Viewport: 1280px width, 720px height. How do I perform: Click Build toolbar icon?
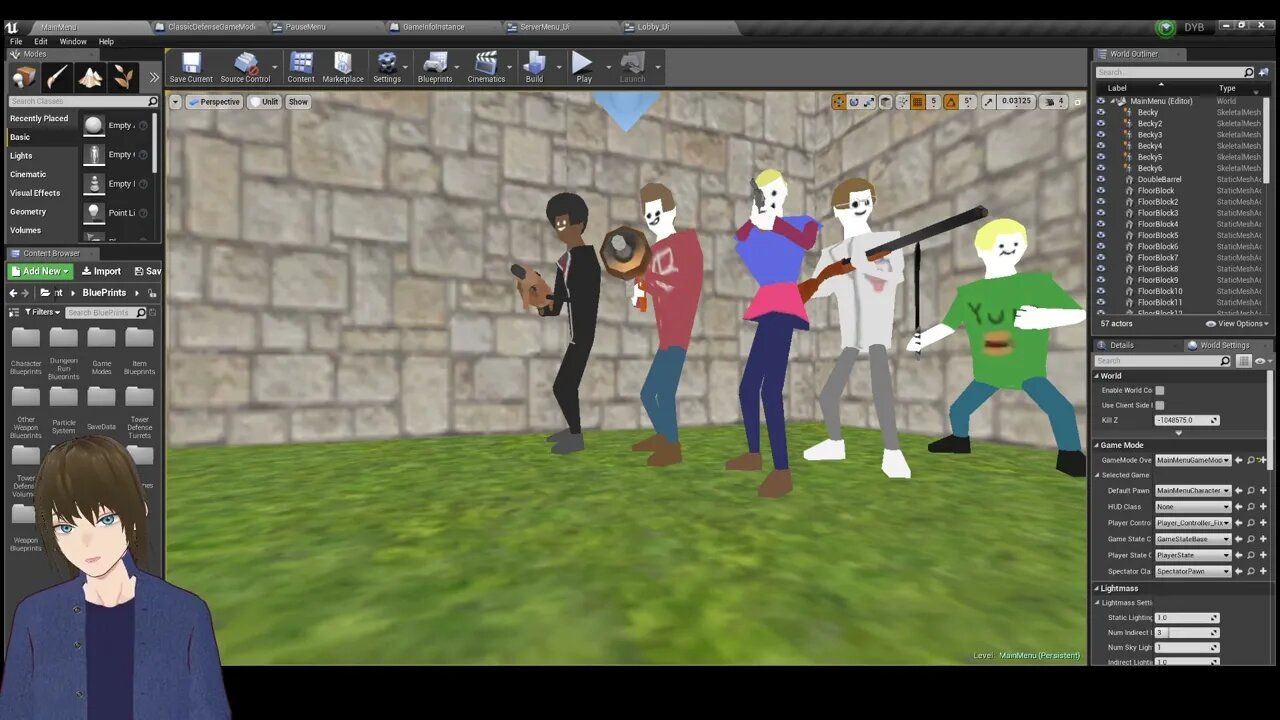534,68
